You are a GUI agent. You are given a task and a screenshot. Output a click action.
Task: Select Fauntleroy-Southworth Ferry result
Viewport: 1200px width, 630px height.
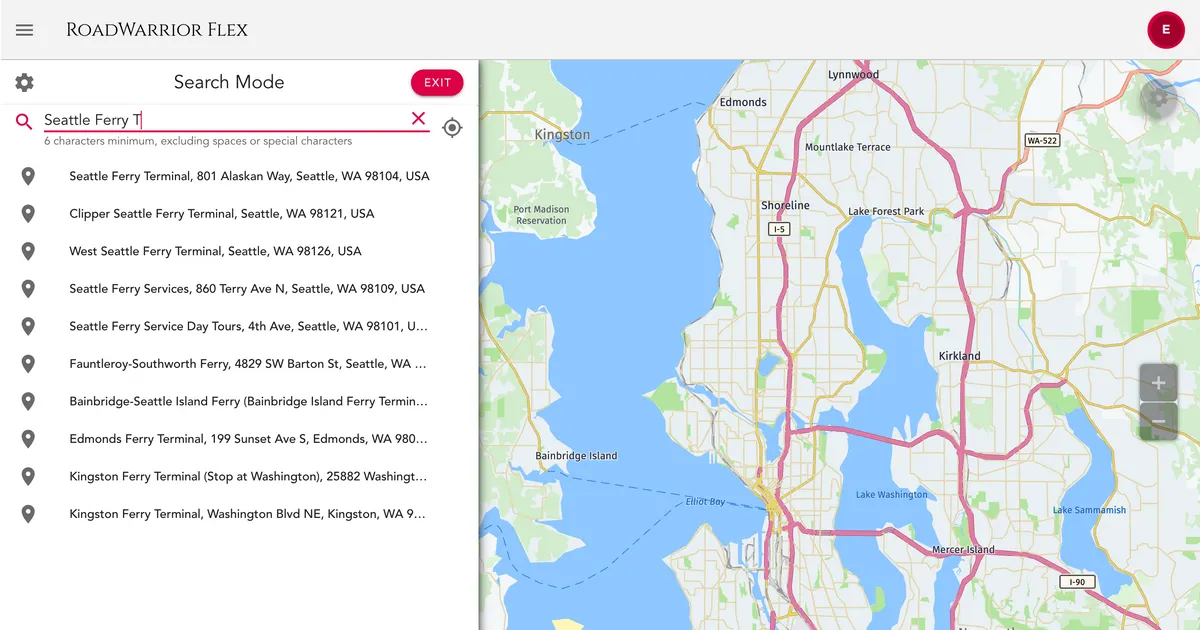point(239,364)
